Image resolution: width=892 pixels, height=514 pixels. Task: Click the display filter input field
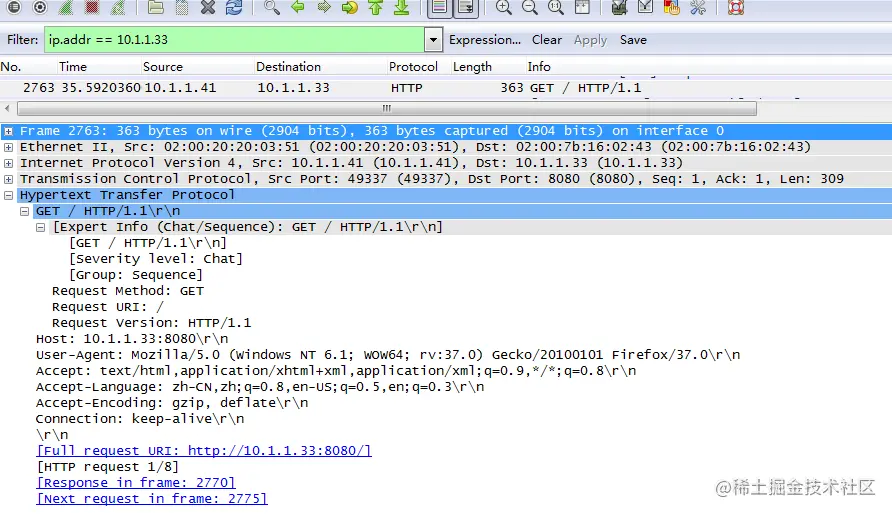click(234, 40)
